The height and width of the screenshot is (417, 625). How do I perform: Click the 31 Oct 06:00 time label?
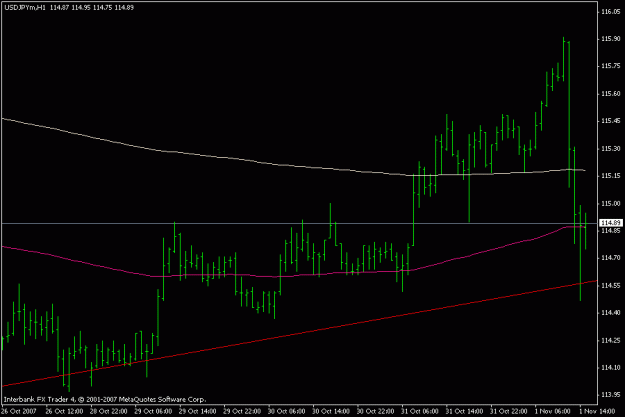(x=421, y=411)
